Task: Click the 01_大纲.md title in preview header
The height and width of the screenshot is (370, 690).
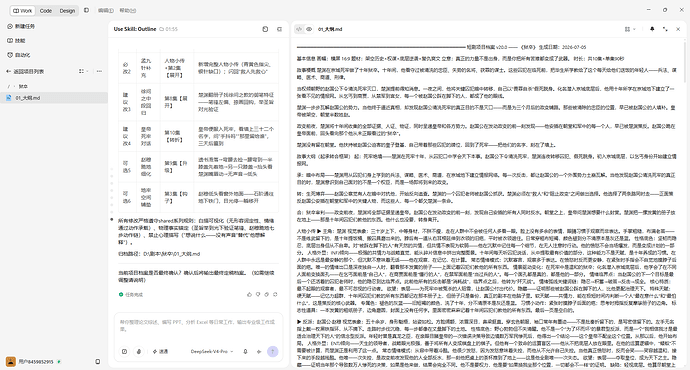Action: [330, 29]
